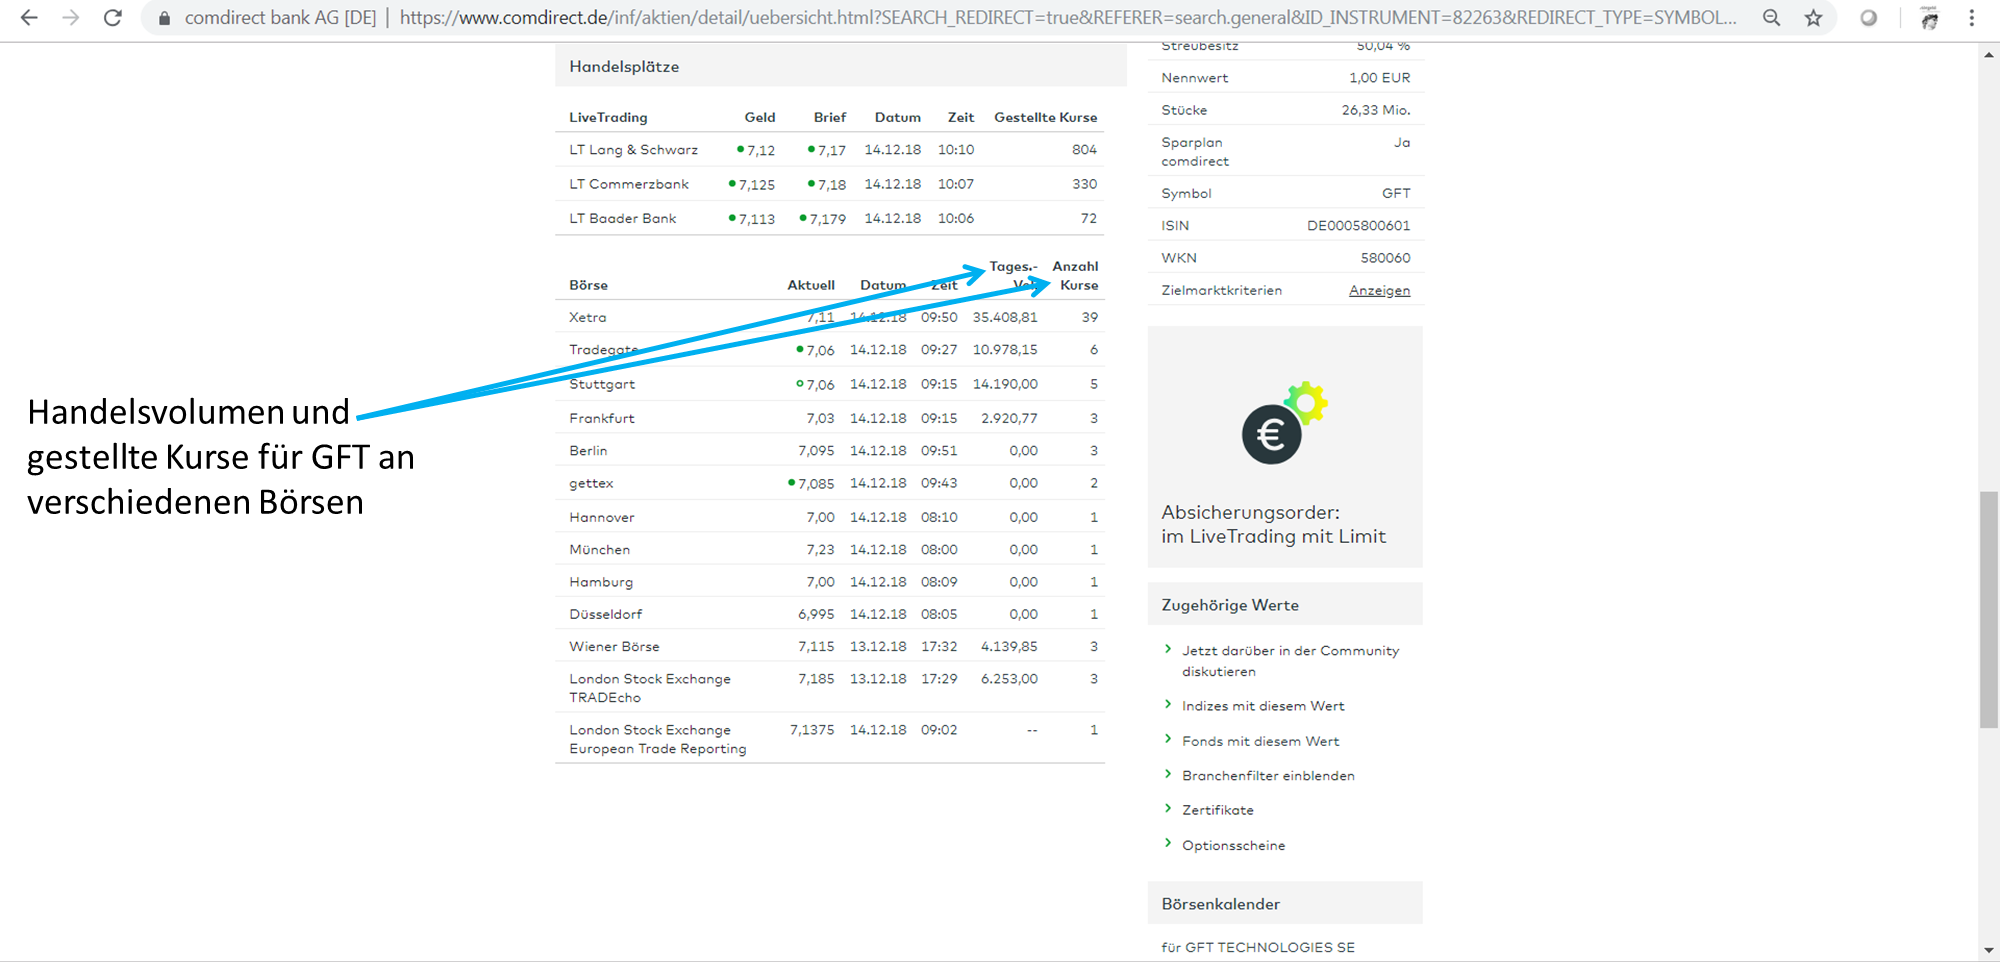Open the Zertifikate link

click(x=1217, y=810)
